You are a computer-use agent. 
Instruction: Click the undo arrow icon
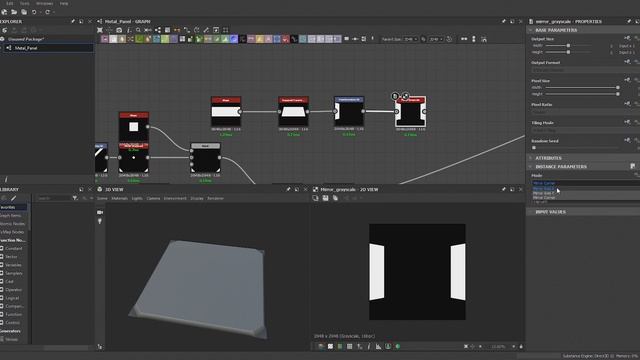(34, 12)
